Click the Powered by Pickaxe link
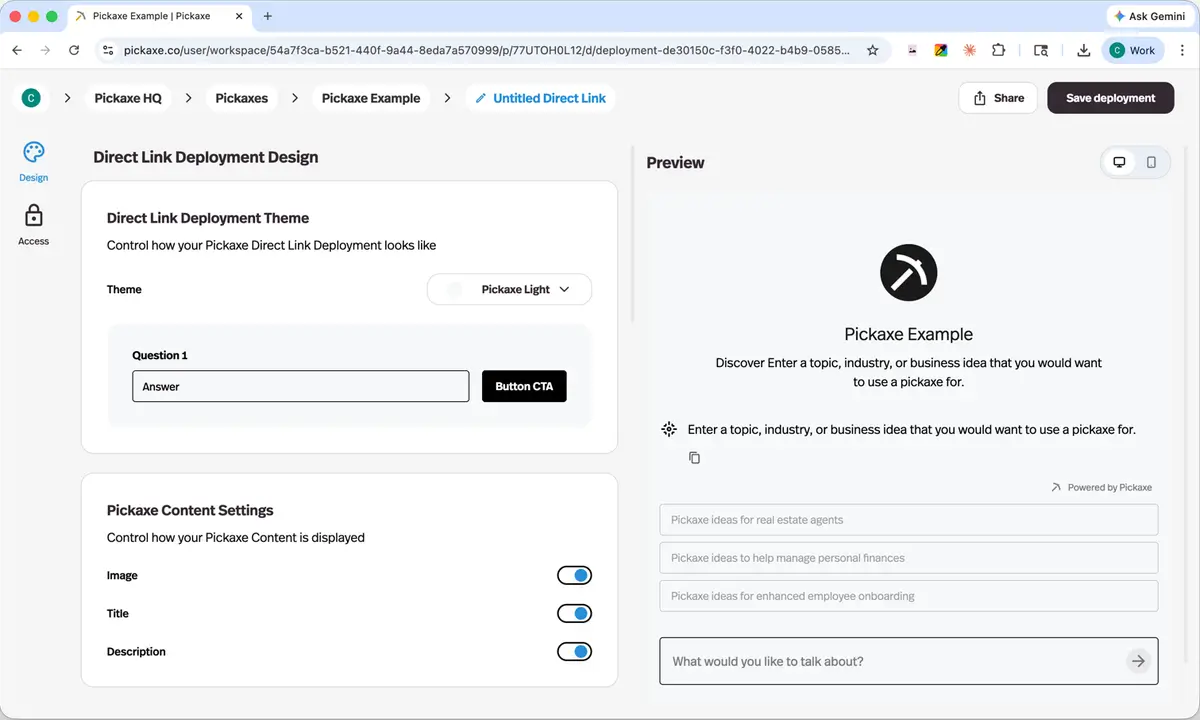This screenshot has width=1200, height=720. 1102,488
